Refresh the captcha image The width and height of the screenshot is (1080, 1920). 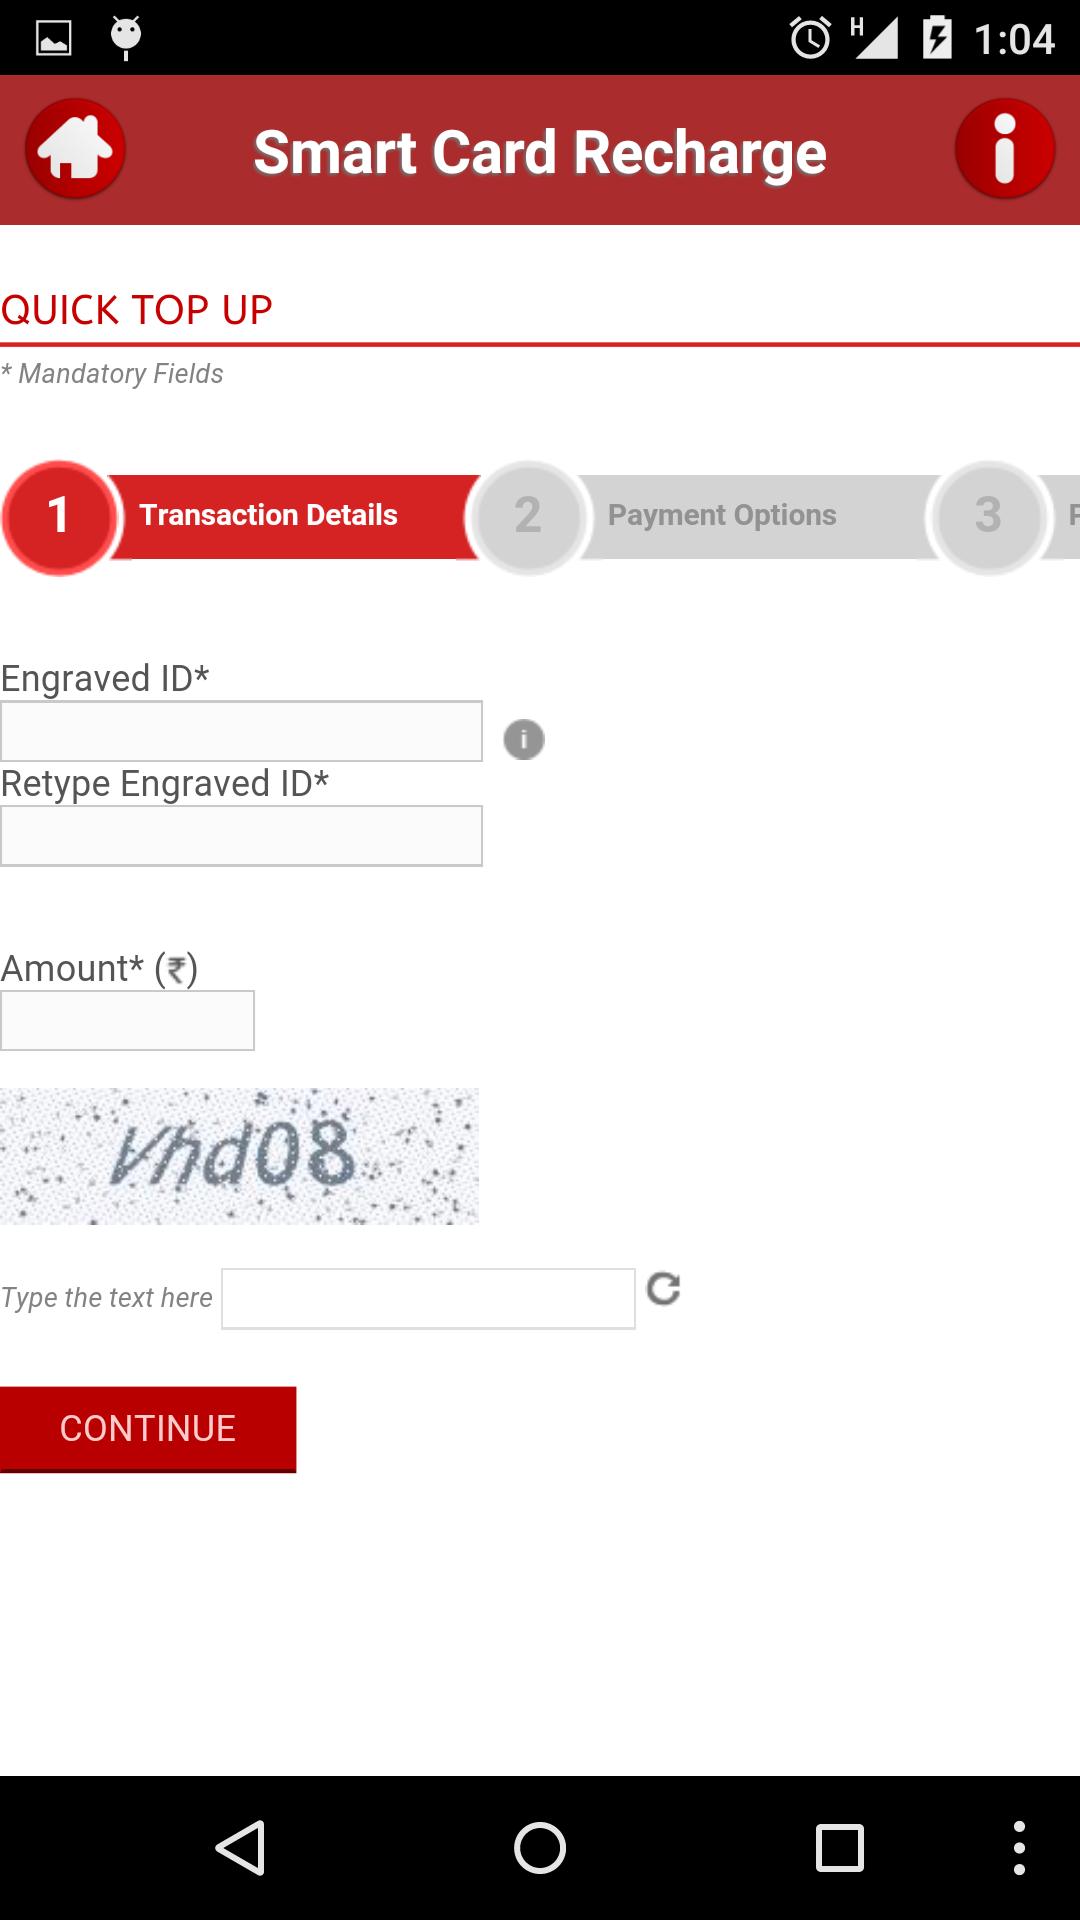click(x=663, y=1289)
